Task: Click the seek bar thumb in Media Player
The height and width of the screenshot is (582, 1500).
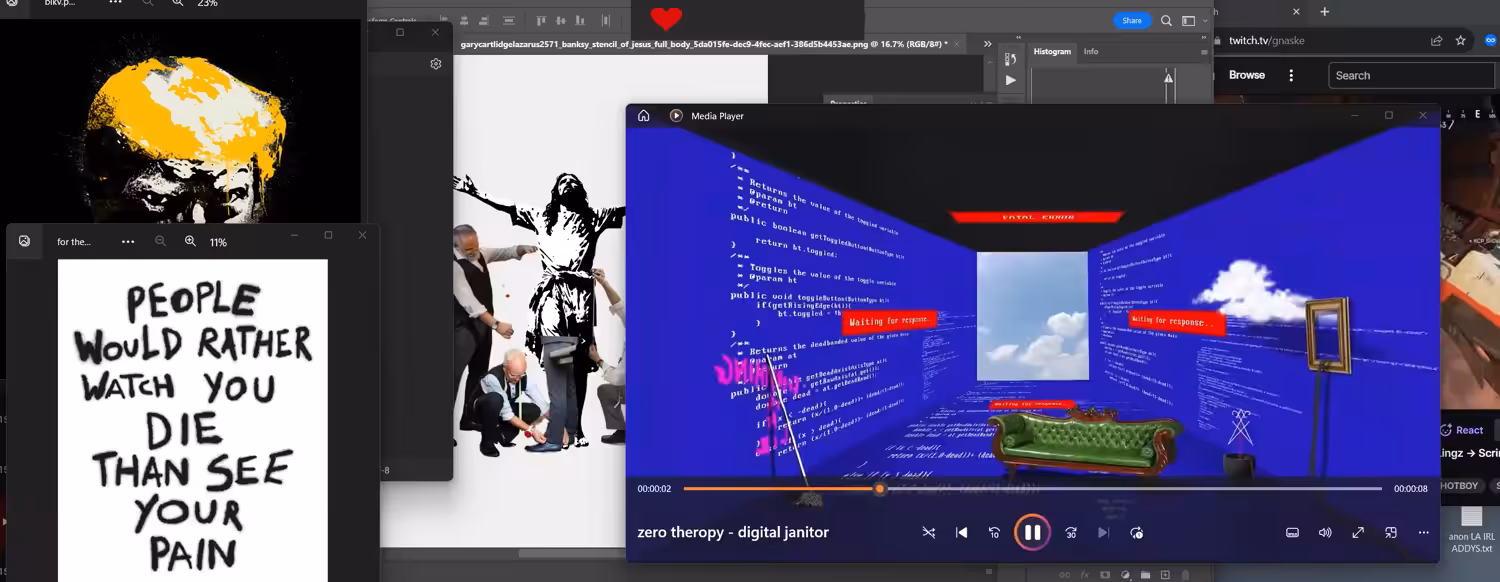Action: 880,489
